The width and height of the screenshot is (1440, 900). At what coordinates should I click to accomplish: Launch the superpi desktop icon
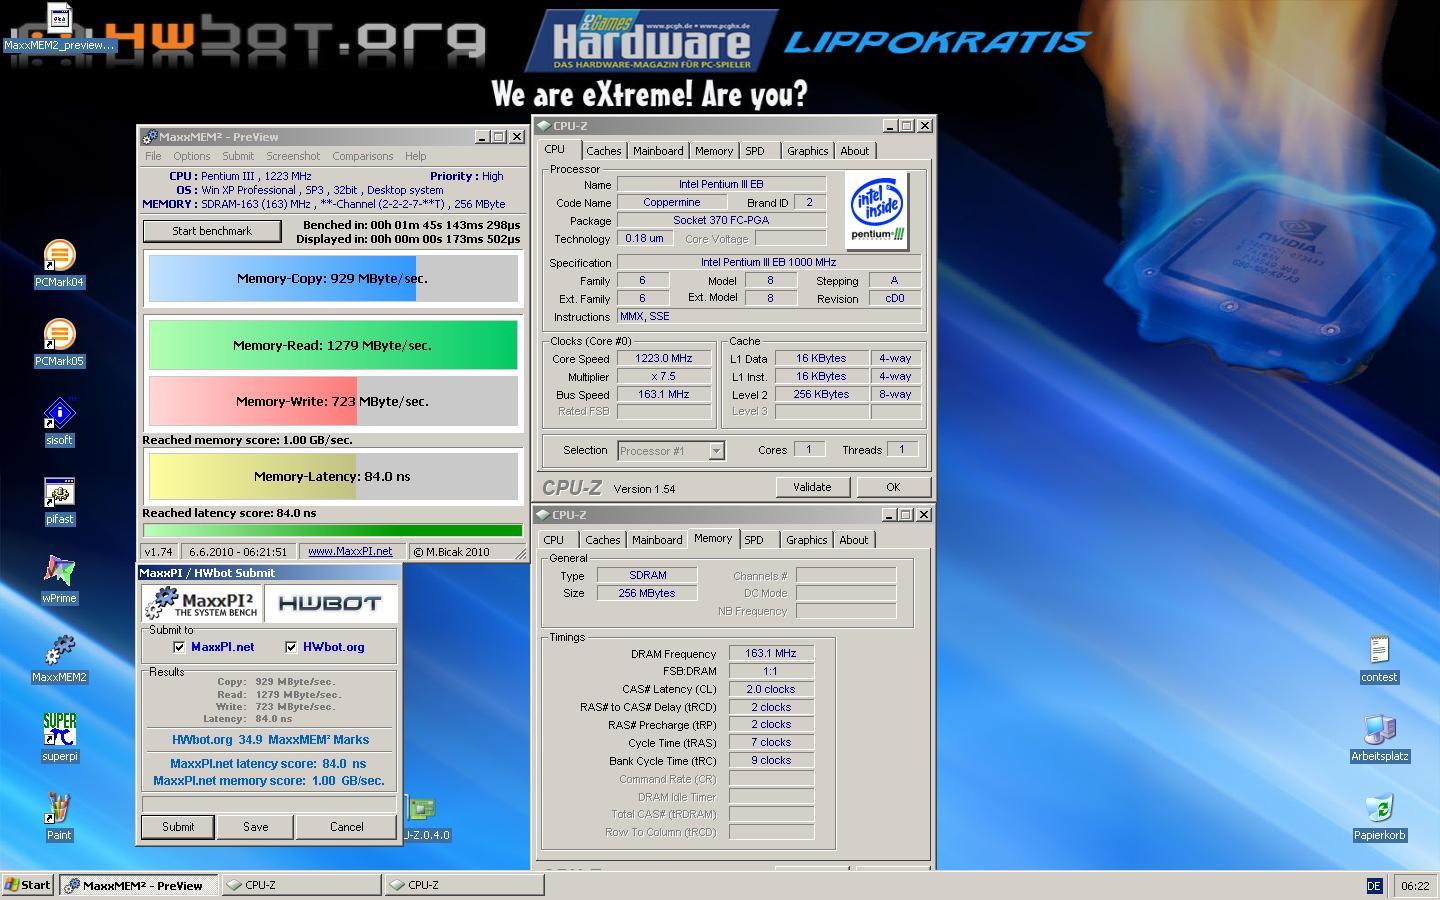click(x=59, y=738)
